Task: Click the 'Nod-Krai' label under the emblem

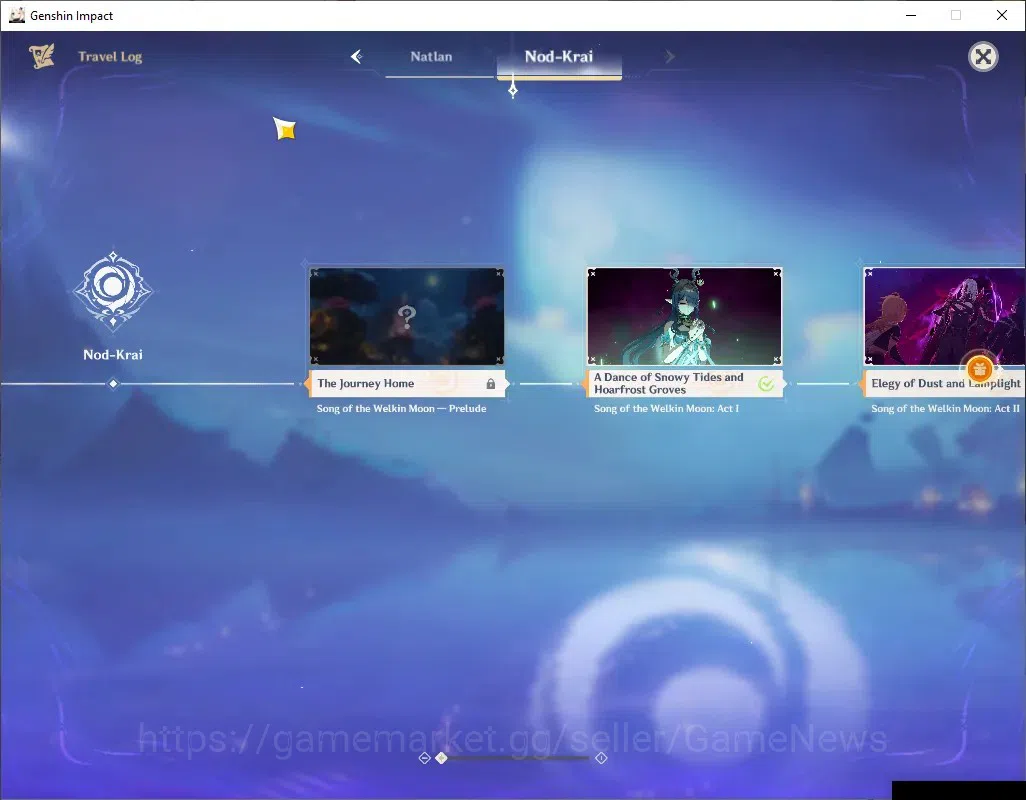Action: point(113,355)
